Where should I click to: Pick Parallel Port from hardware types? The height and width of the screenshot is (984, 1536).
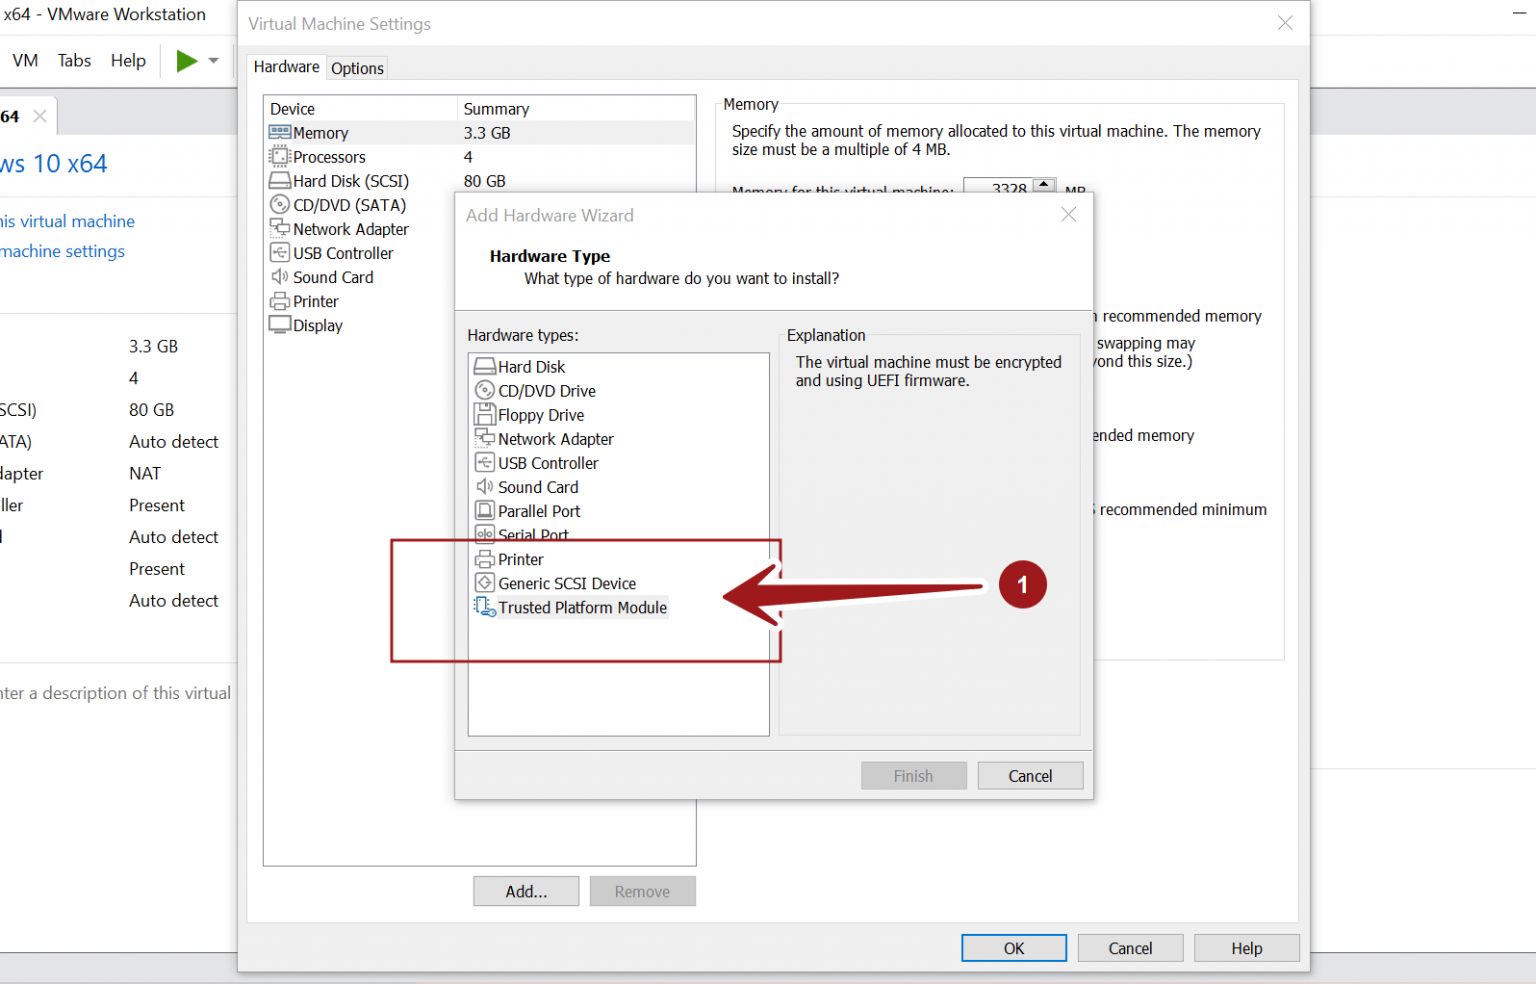pyautogui.click(x=538, y=512)
